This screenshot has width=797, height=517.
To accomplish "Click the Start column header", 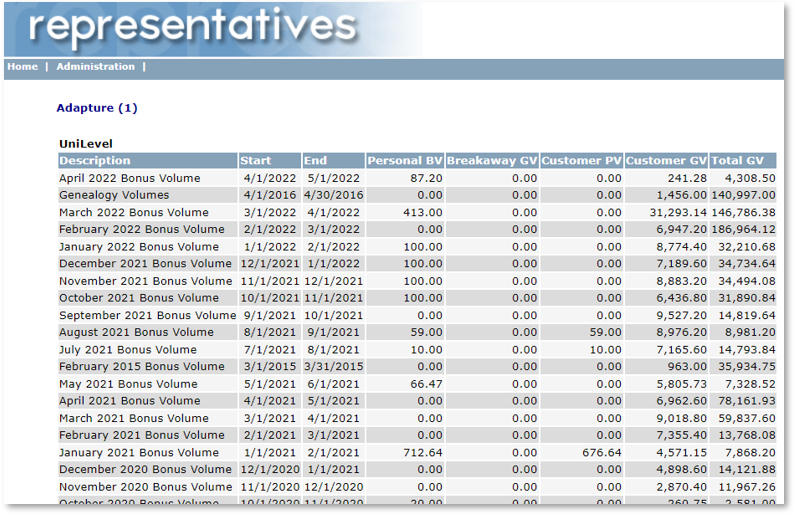I will [255, 161].
